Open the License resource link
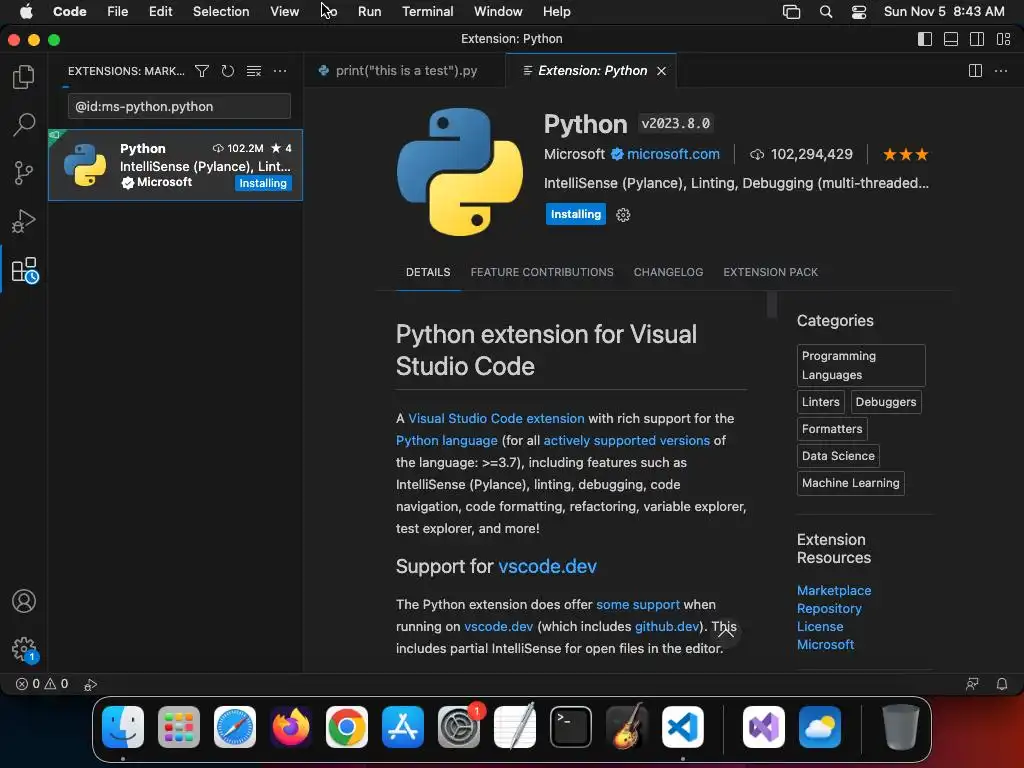The height and width of the screenshot is (768, 1024). (820, 627)
